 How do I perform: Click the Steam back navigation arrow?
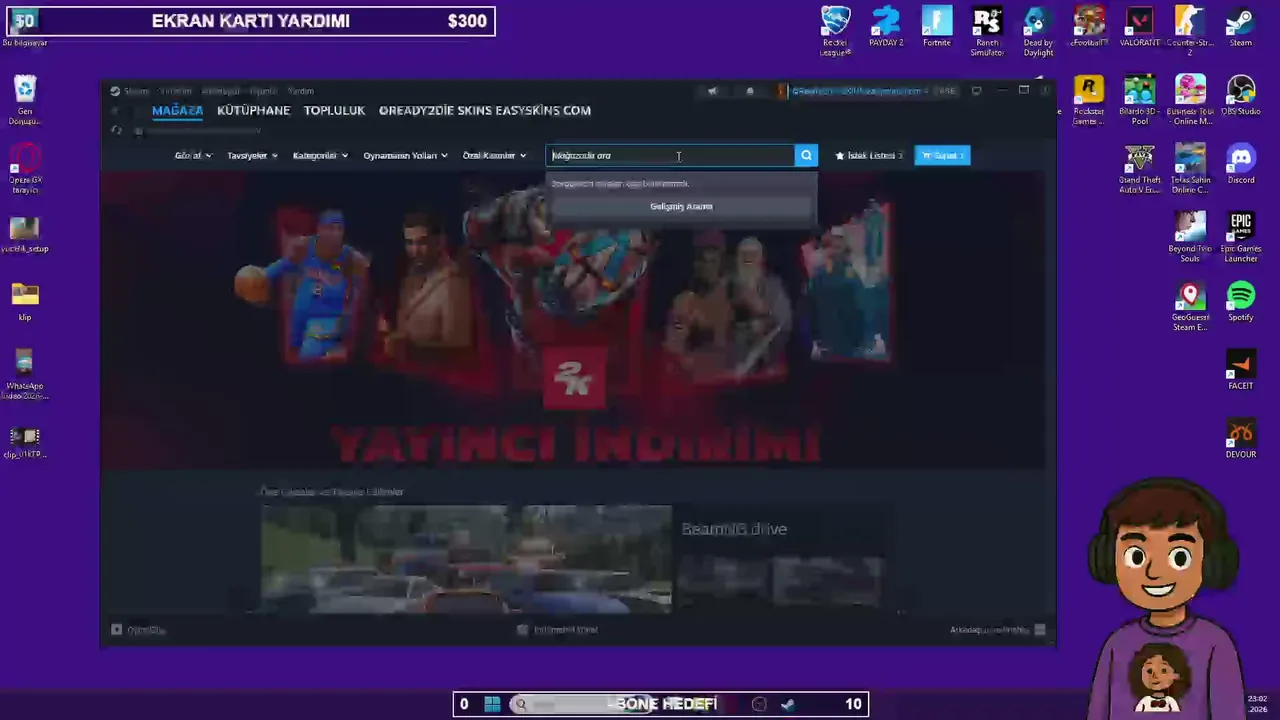[x=115, y=110]
